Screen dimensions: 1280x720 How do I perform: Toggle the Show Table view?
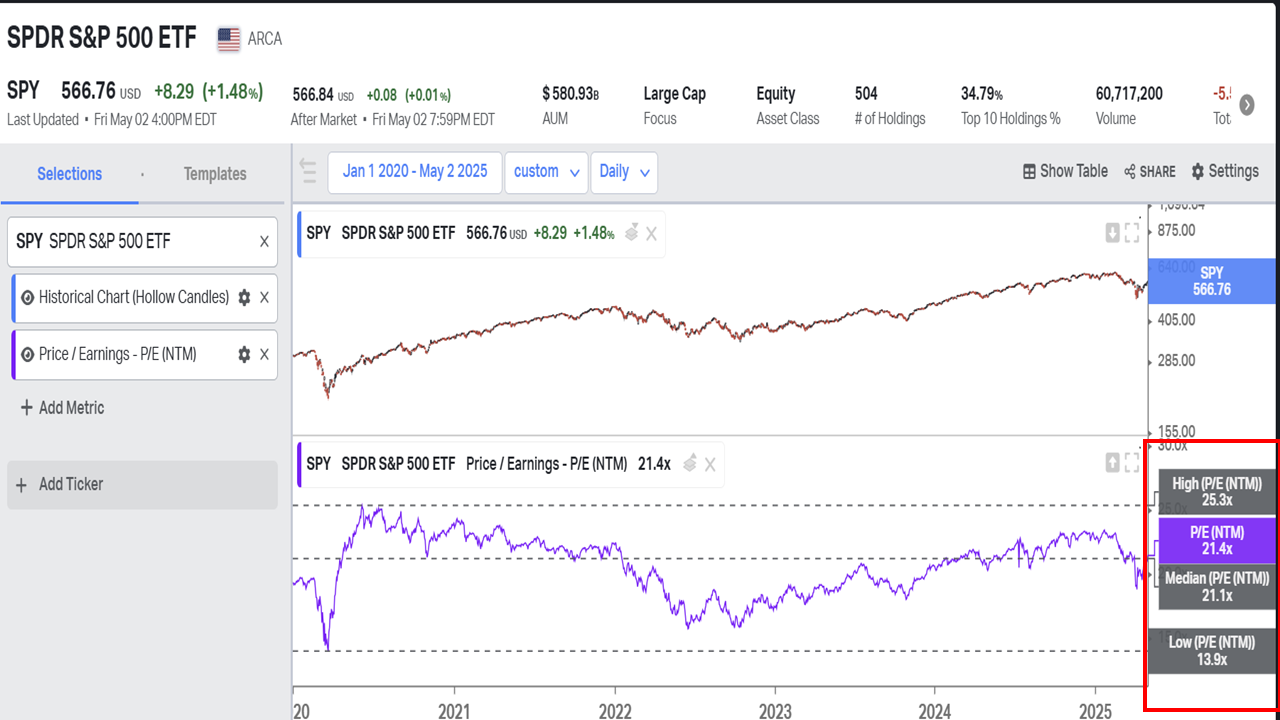[x=1065, y=171]
